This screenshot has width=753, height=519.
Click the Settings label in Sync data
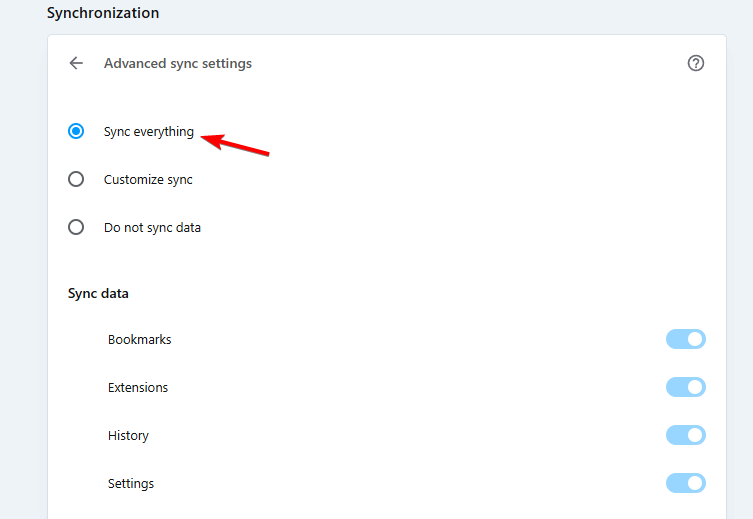click(x=131, y=483)
